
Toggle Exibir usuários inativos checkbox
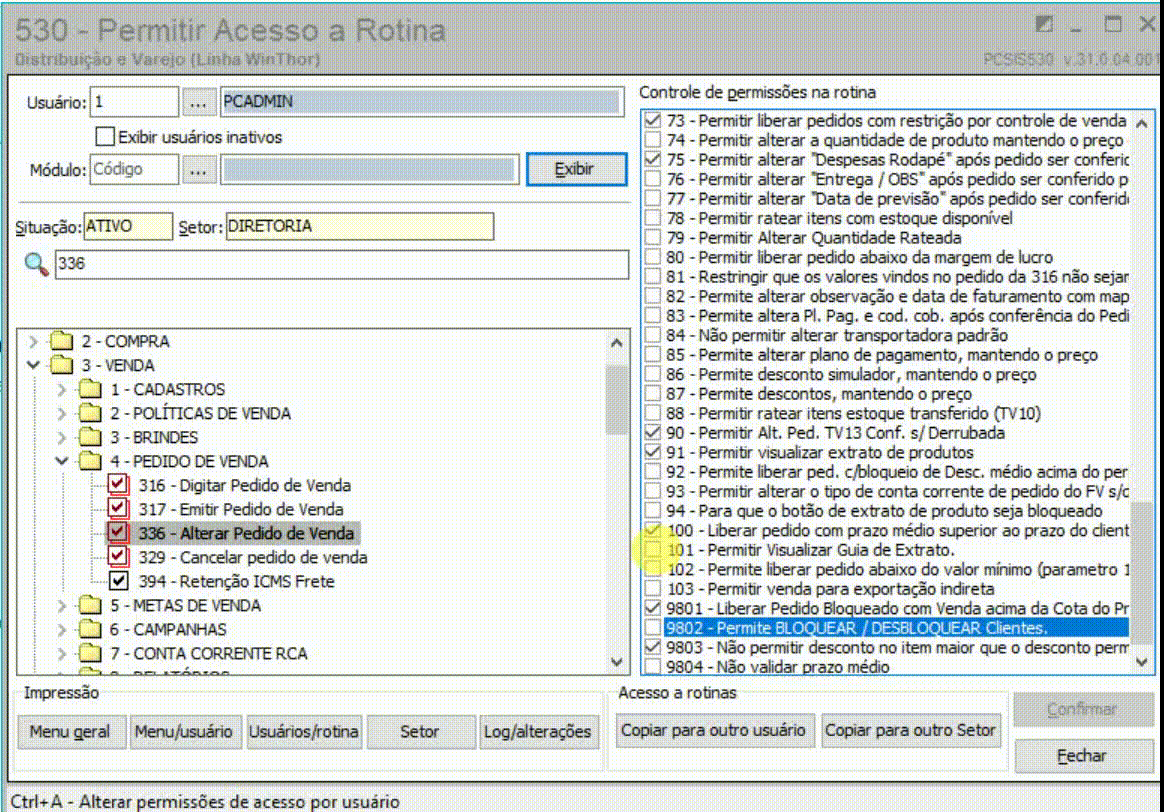tap(105, 137)
